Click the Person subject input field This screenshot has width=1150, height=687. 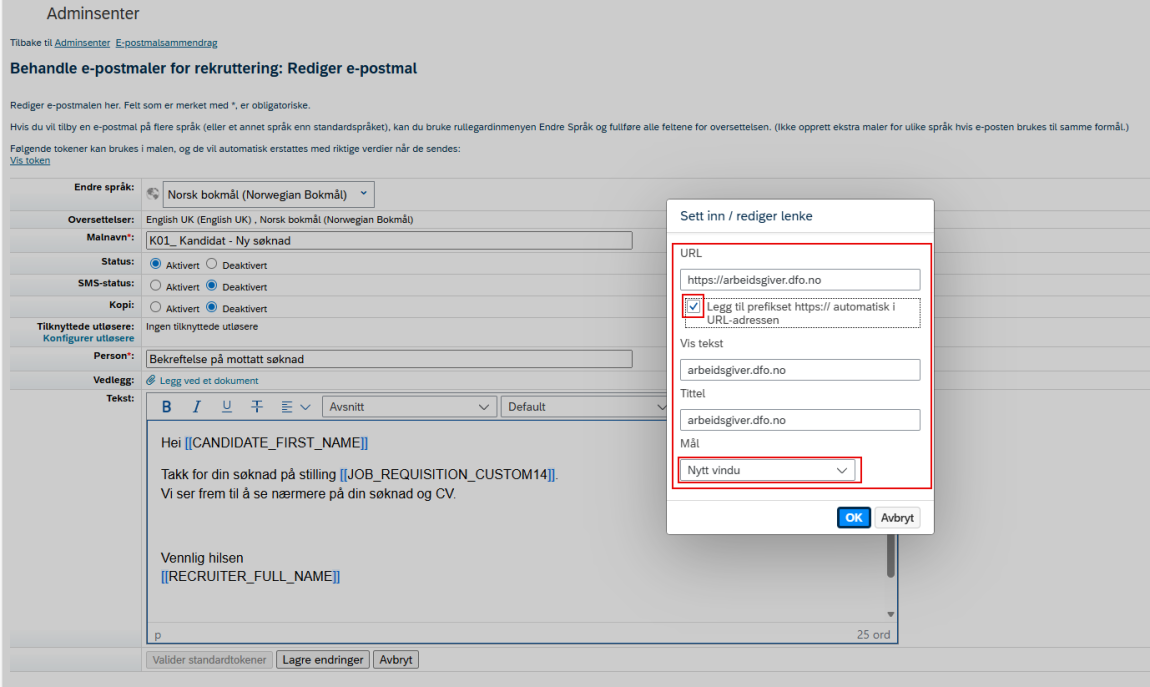pos(389,359)
